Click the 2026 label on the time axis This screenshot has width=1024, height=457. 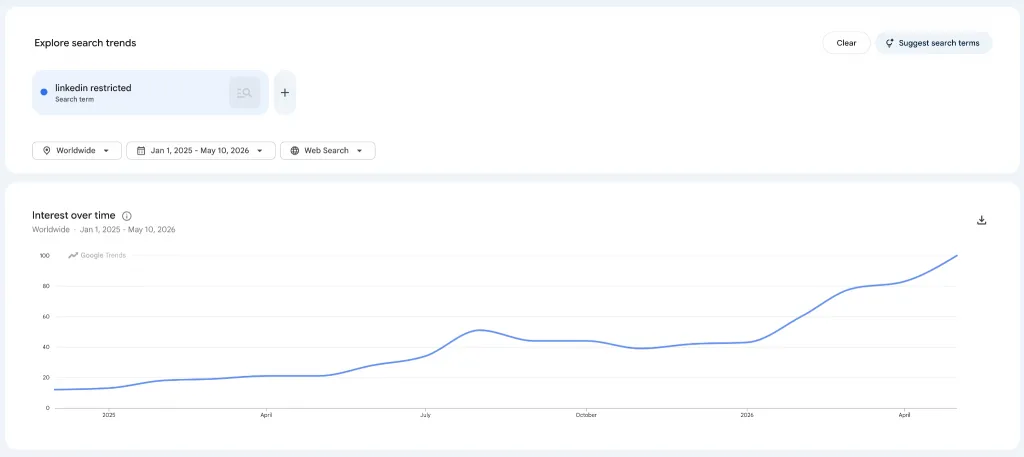(x=746, y=415)
